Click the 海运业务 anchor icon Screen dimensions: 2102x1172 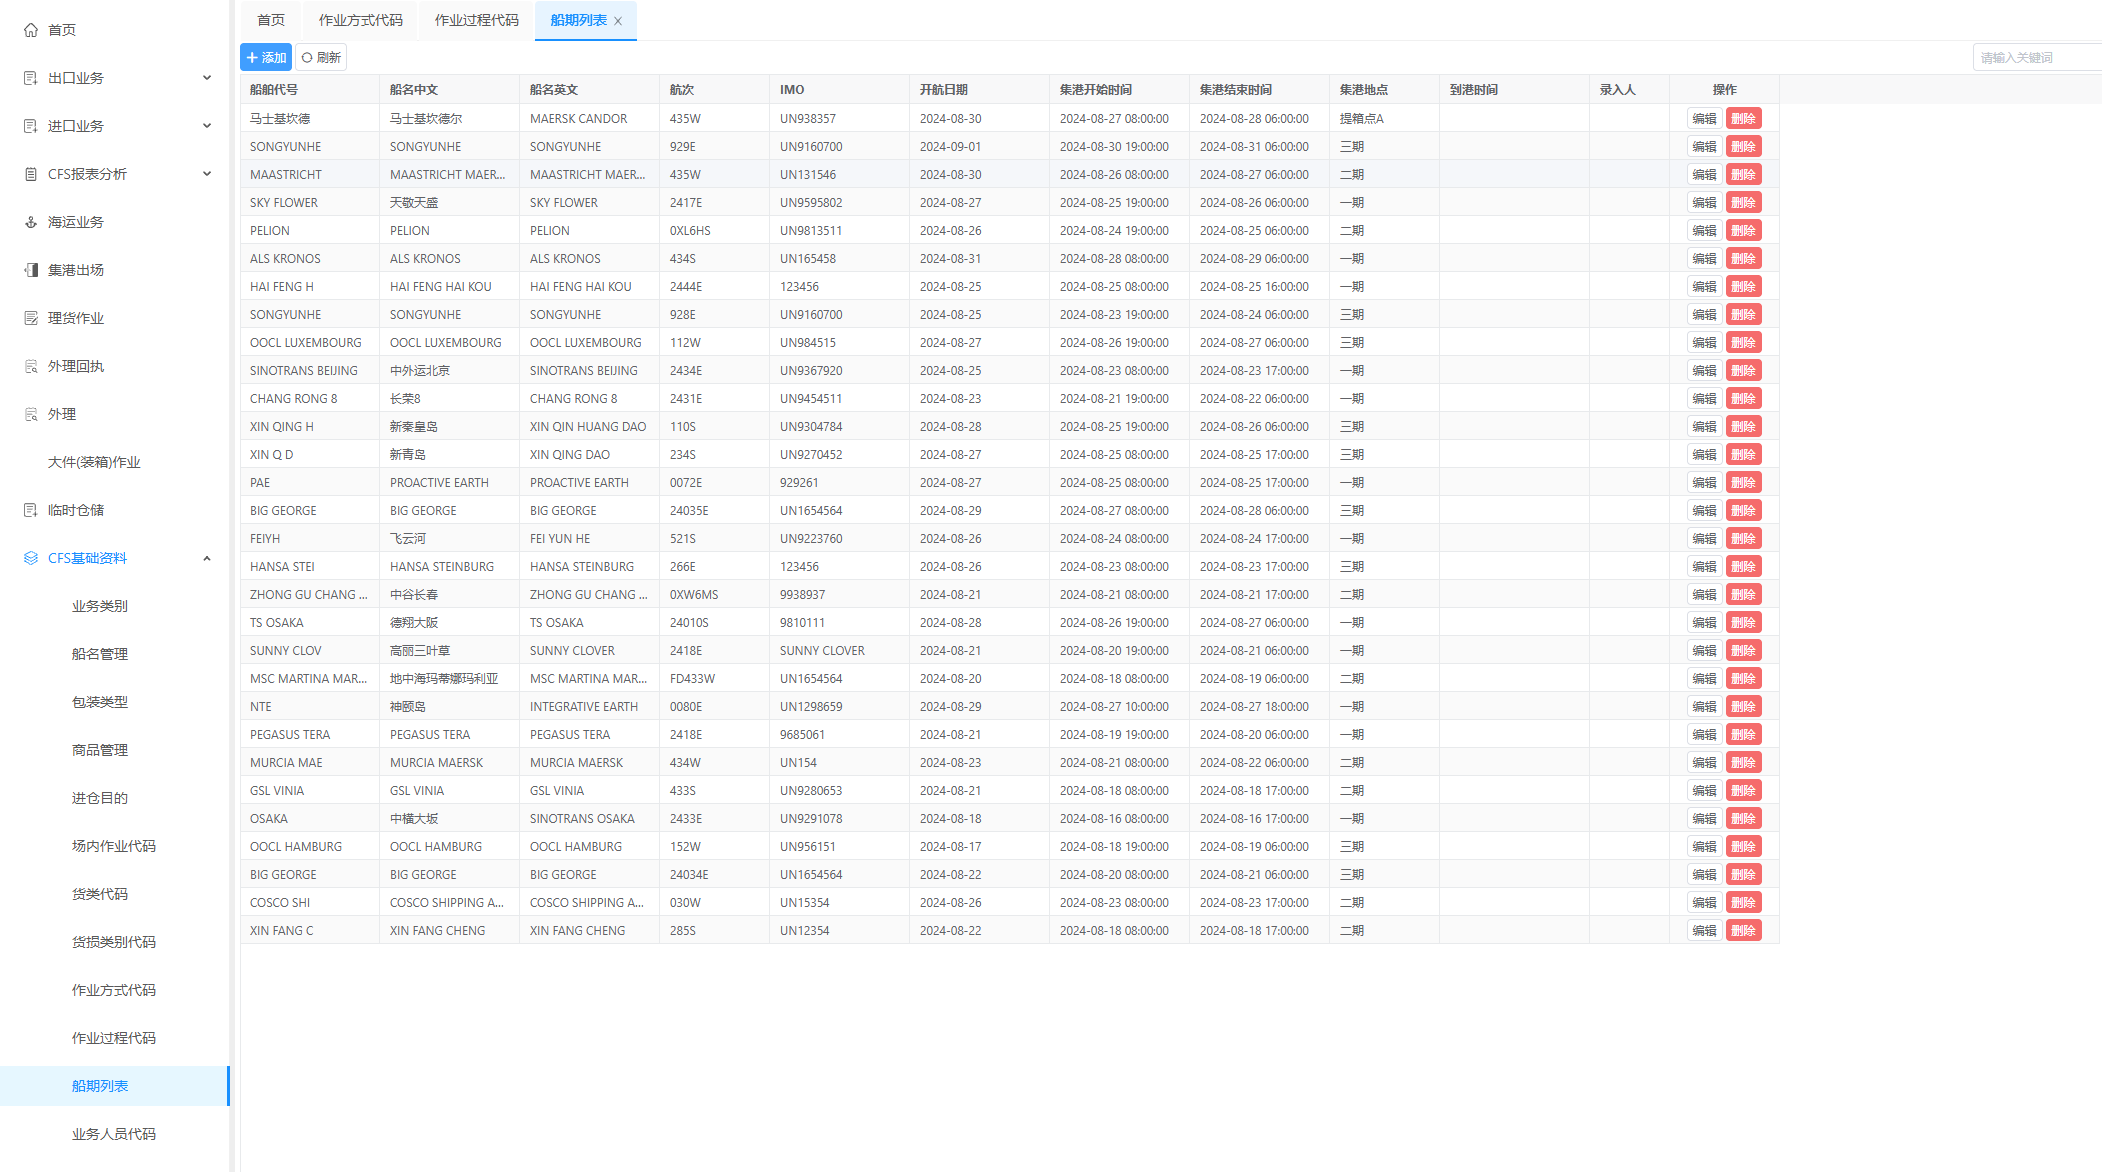pos(31,222)
